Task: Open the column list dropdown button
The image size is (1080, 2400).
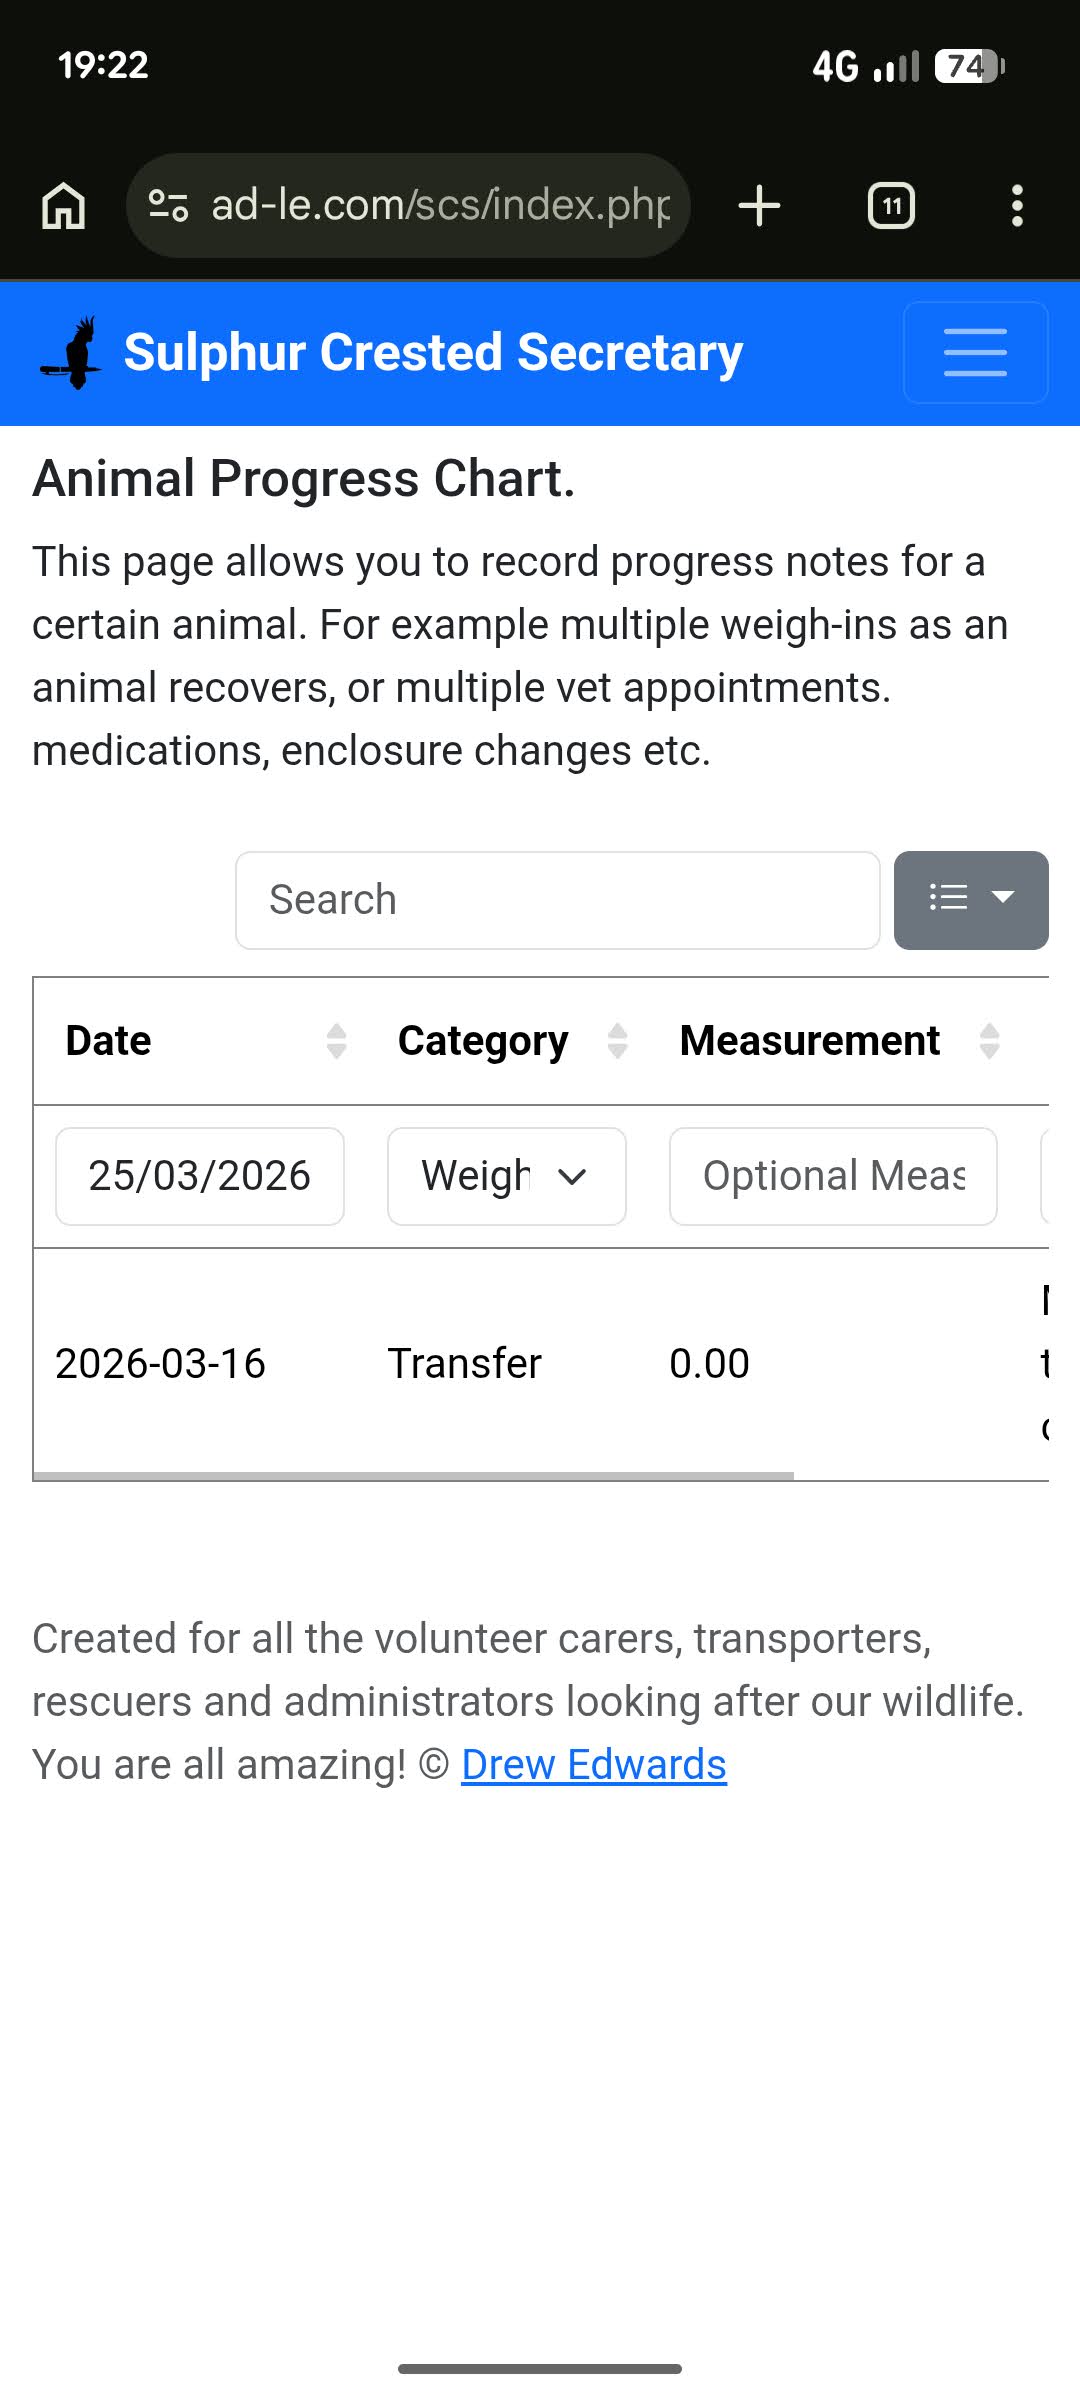Action: click(x=970, y=900)
